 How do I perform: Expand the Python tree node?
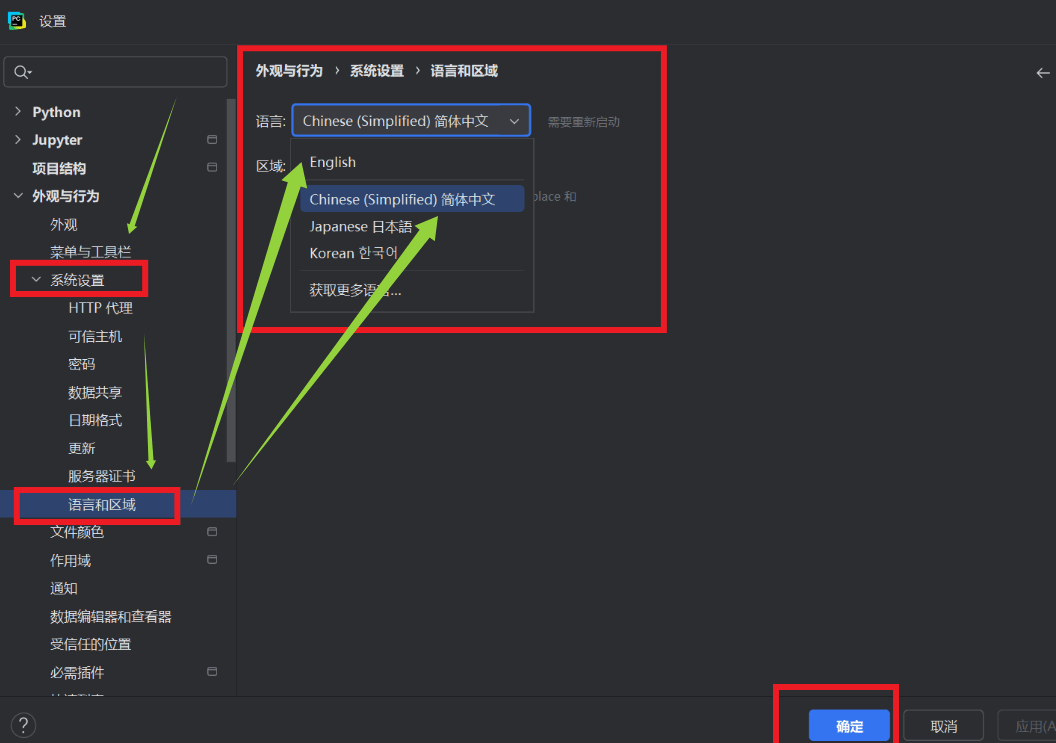[18, 112]
